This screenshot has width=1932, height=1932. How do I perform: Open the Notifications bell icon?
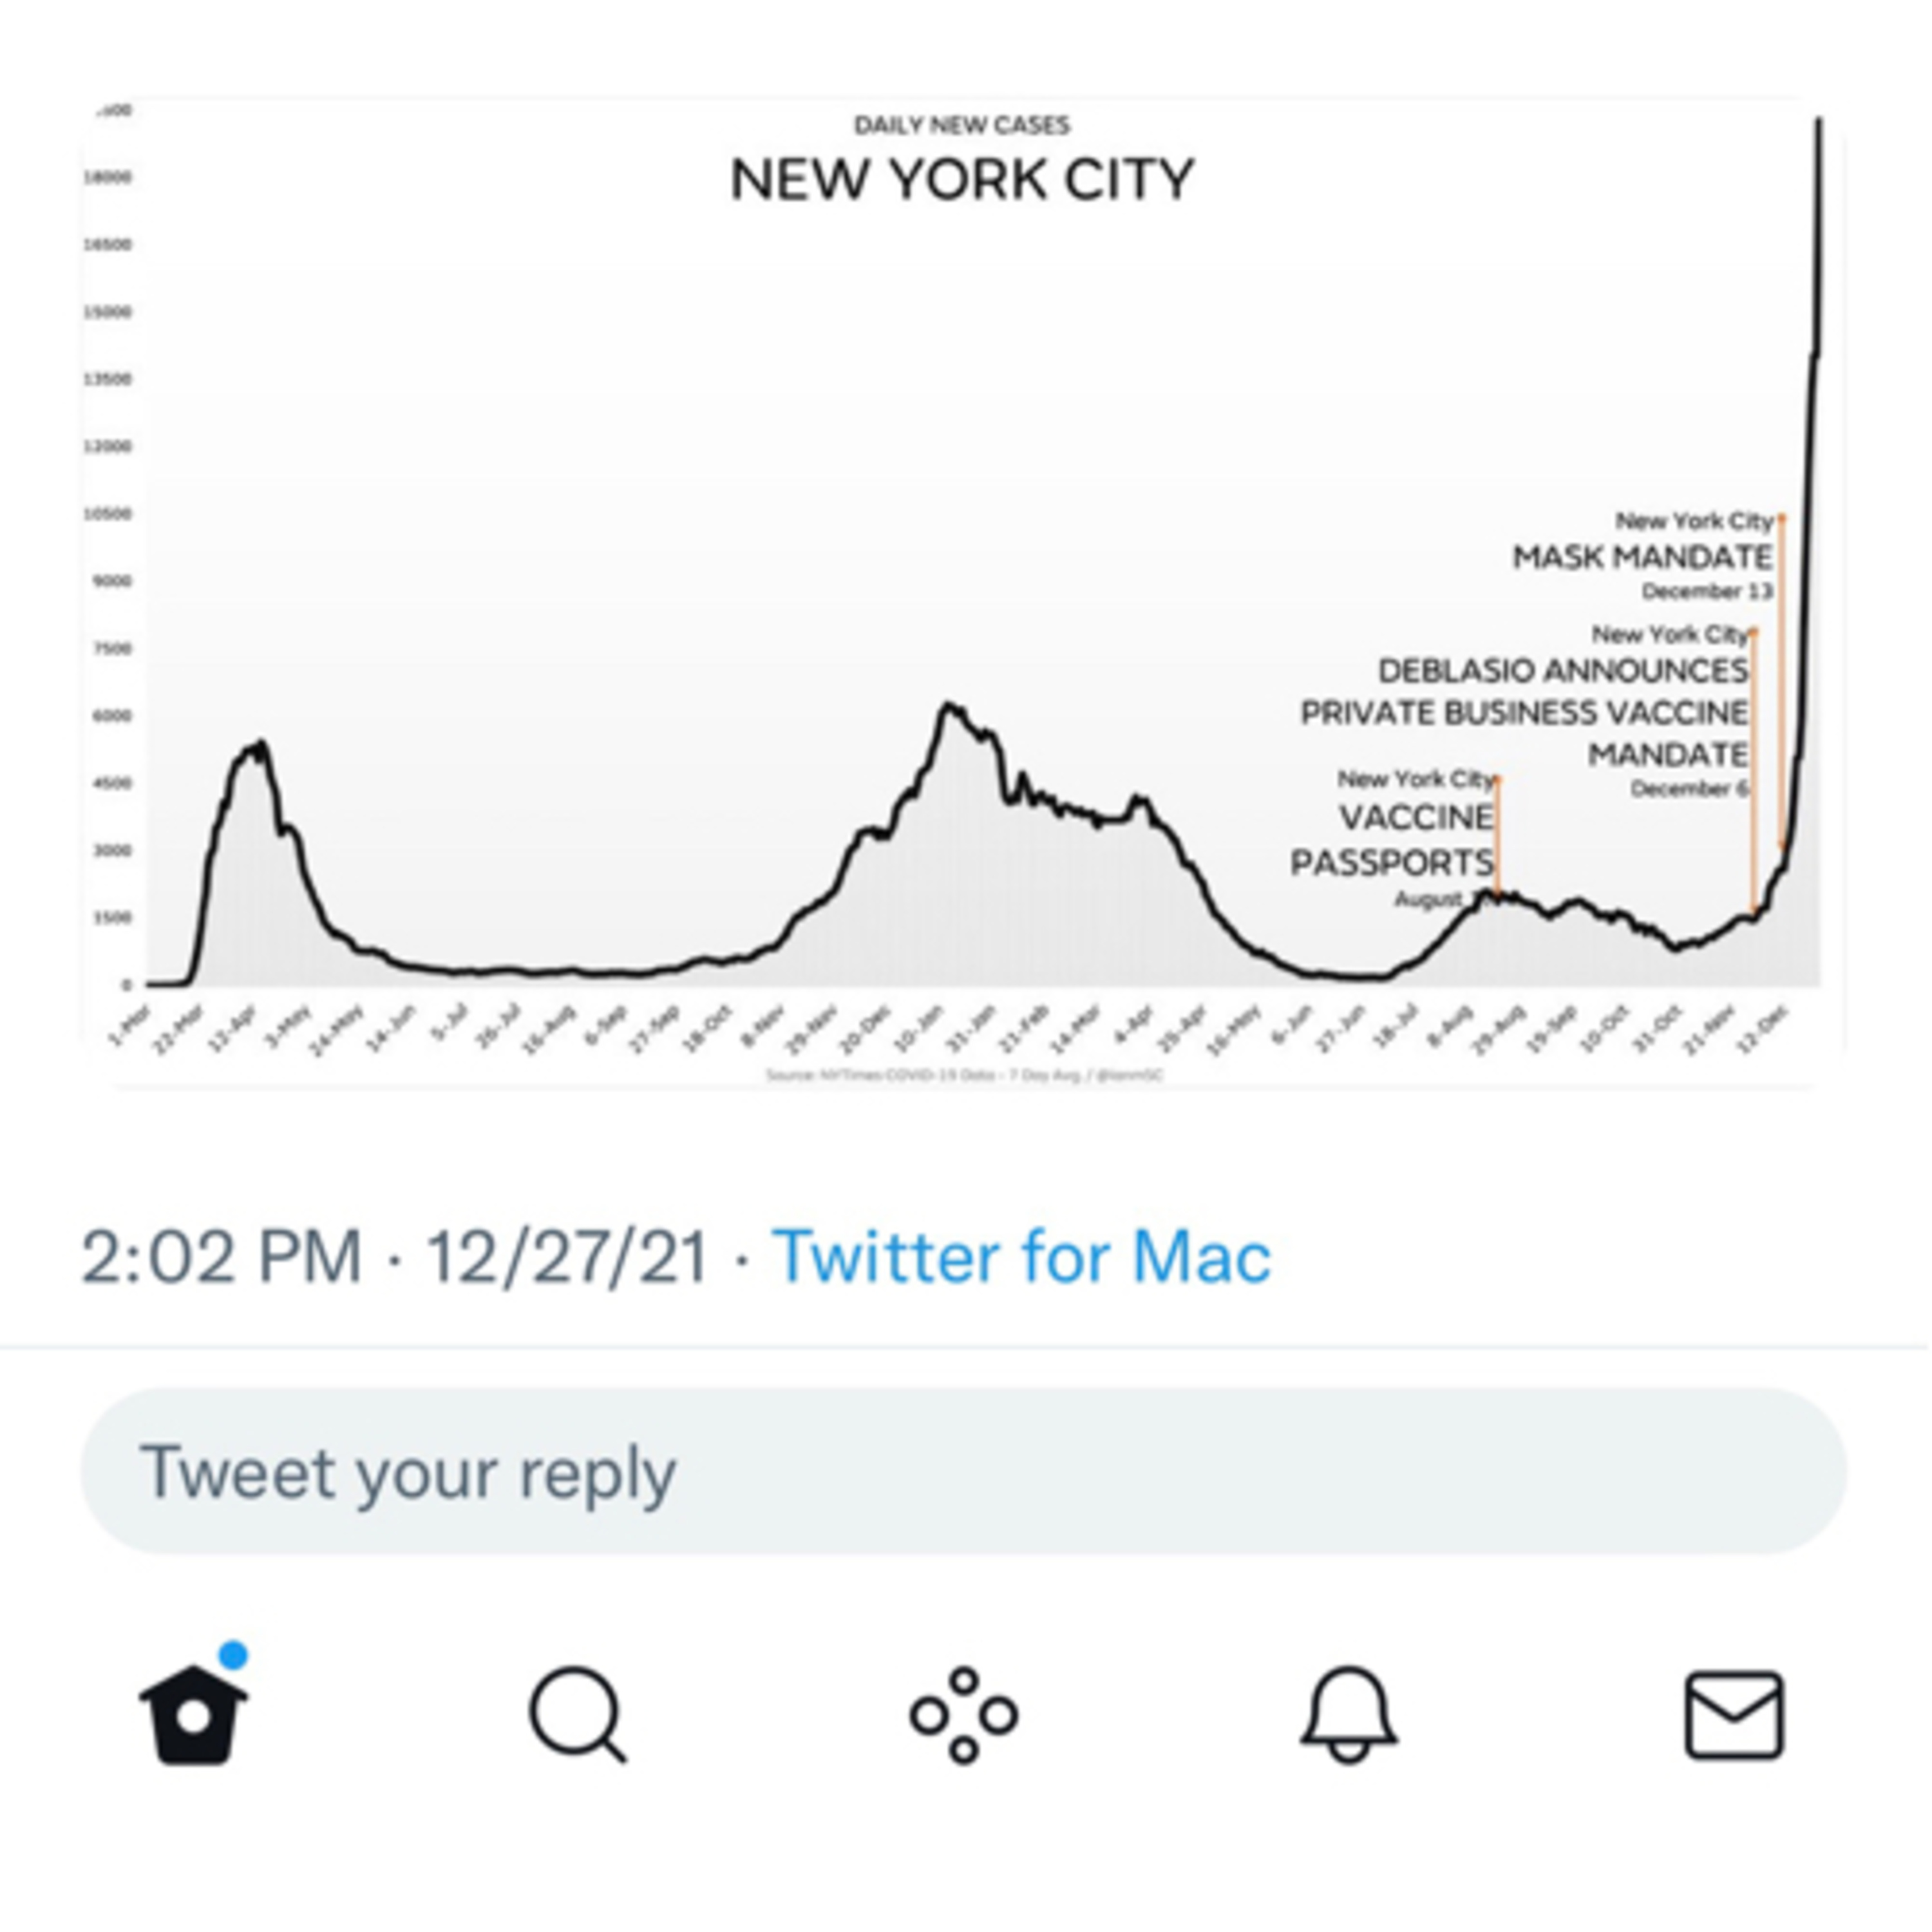click(x=1349, y=1714)
